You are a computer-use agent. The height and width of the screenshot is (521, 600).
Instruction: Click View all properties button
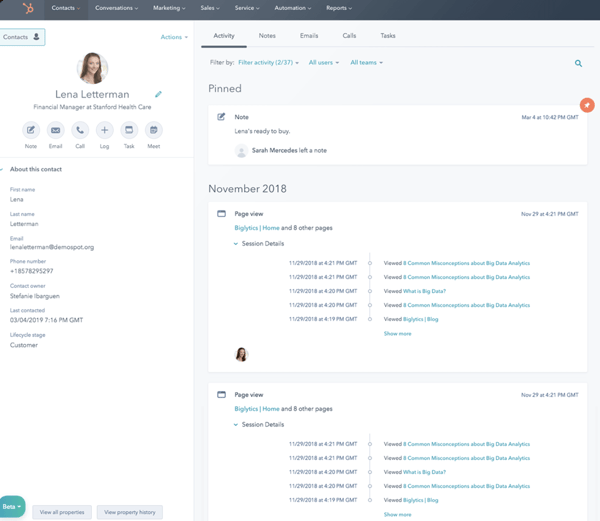point(62,512)
